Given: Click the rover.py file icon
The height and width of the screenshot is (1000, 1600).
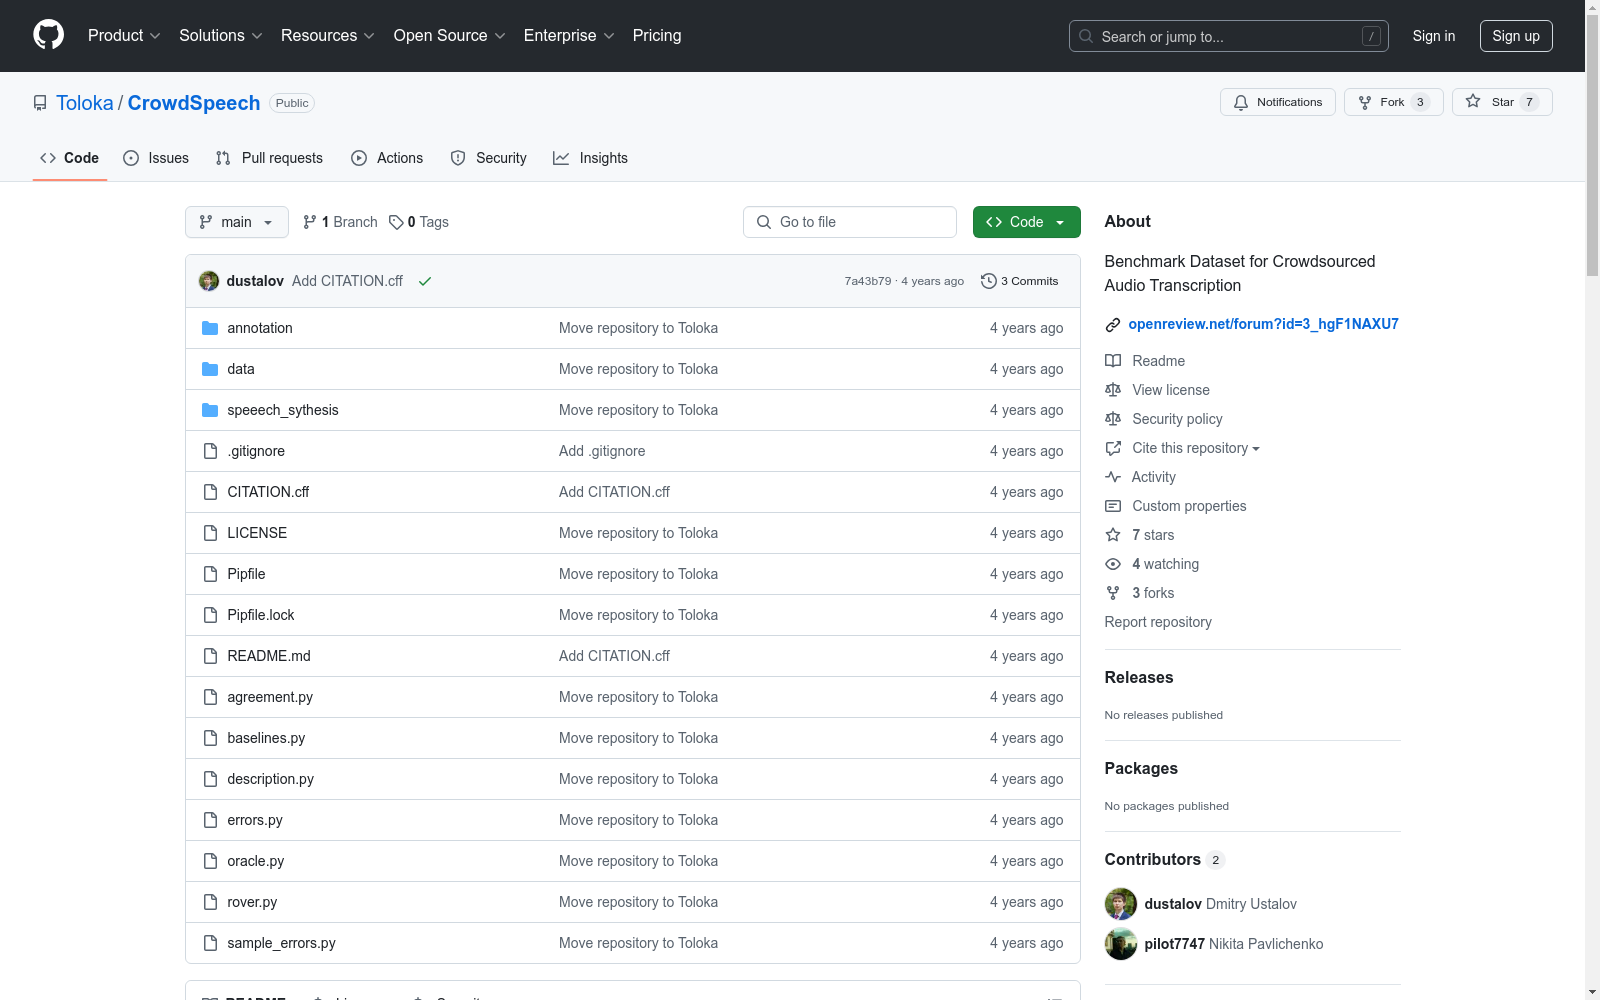Looking at the screenshot, I should 210,902.
